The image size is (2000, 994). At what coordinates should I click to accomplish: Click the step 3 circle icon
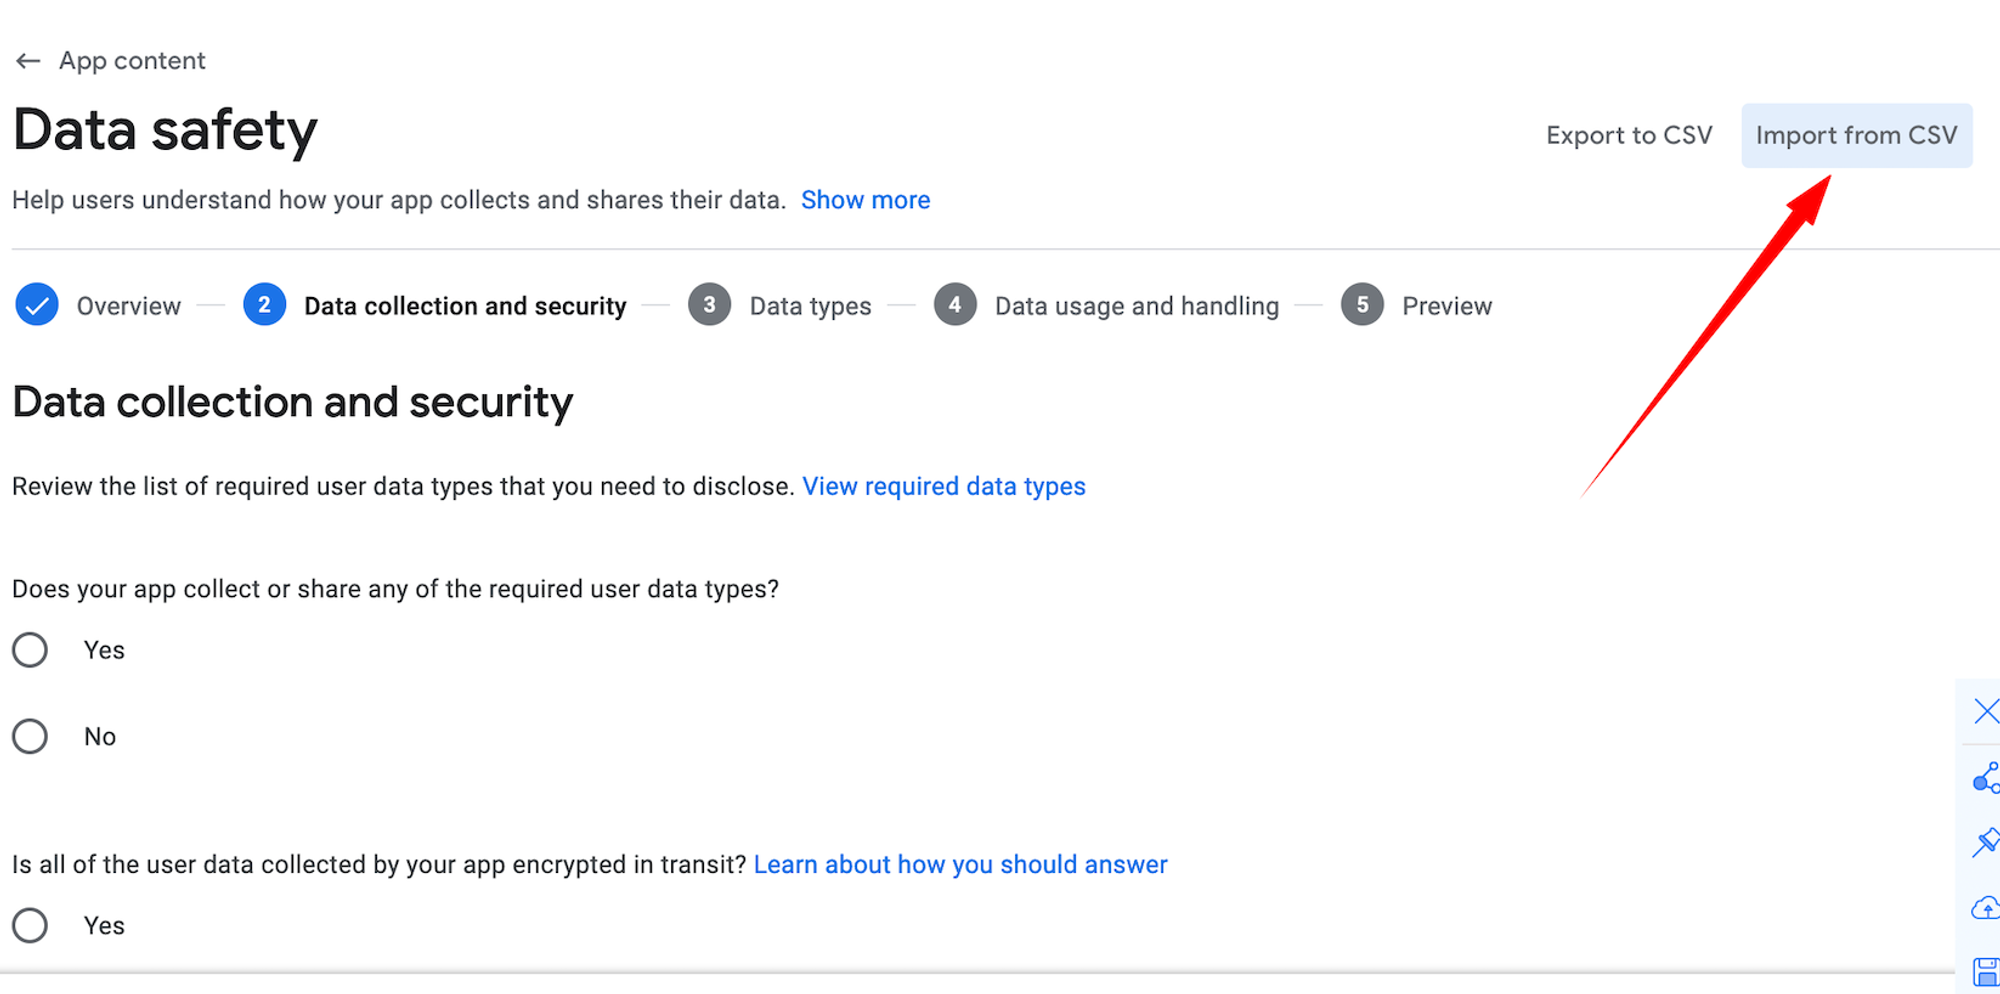click(x=709, y=305)
